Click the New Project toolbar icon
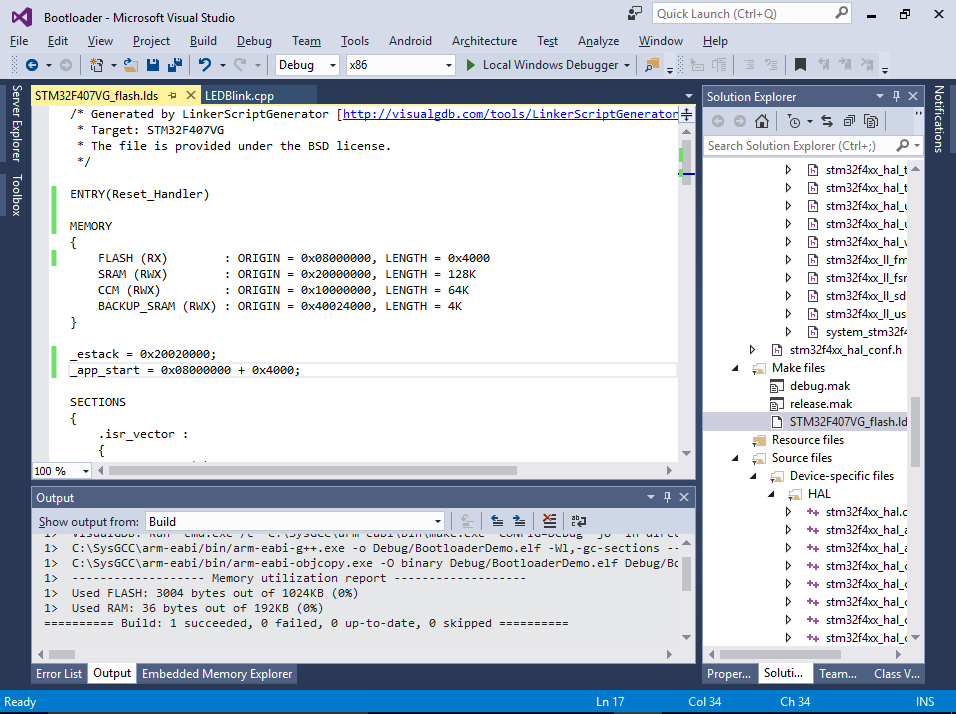Image resolution: width=956 pixels, height=714 pixels. (x=96, y=65)
